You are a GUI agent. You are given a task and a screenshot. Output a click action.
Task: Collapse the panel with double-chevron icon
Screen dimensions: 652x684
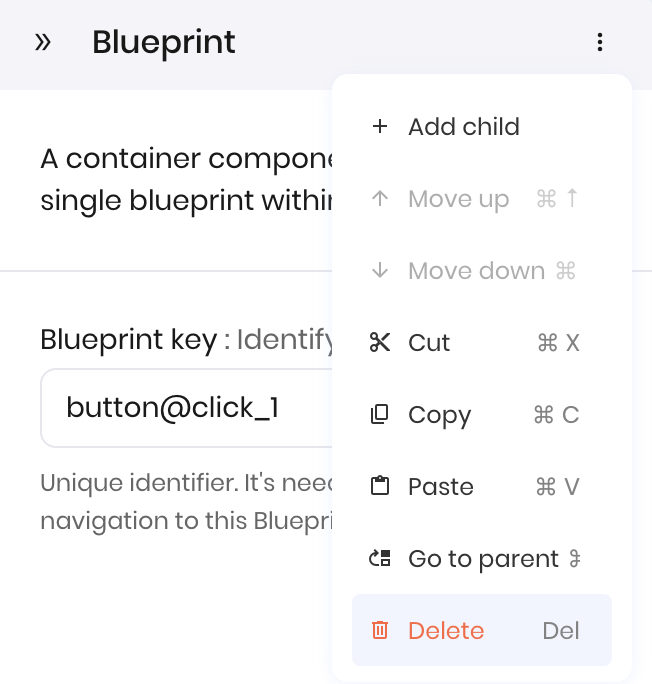(43, 42)
